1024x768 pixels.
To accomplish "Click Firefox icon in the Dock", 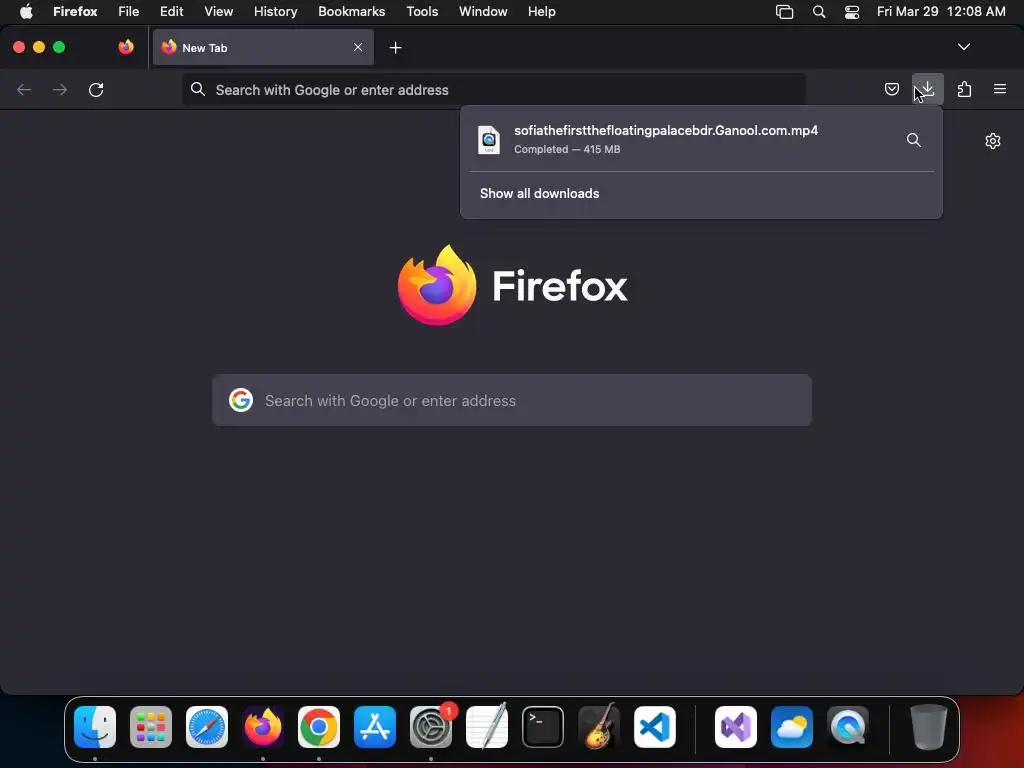I will [263, 726].
